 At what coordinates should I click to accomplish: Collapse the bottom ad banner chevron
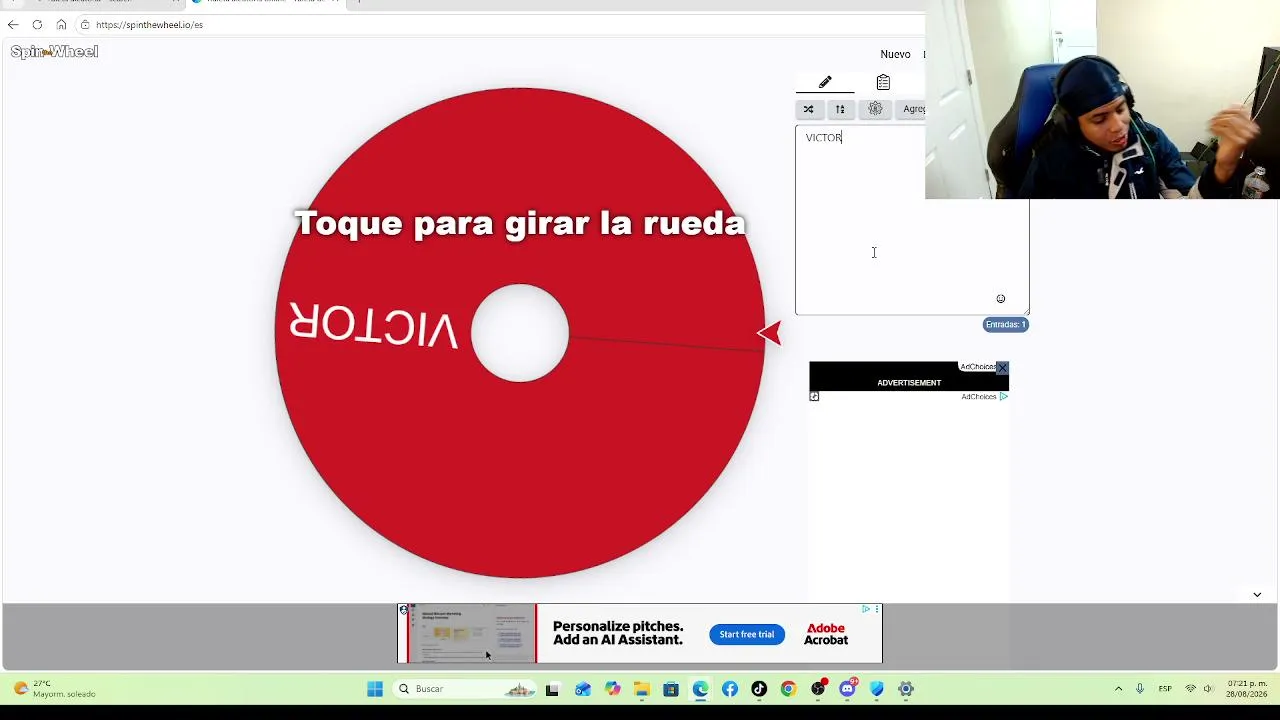(1257, 595)
